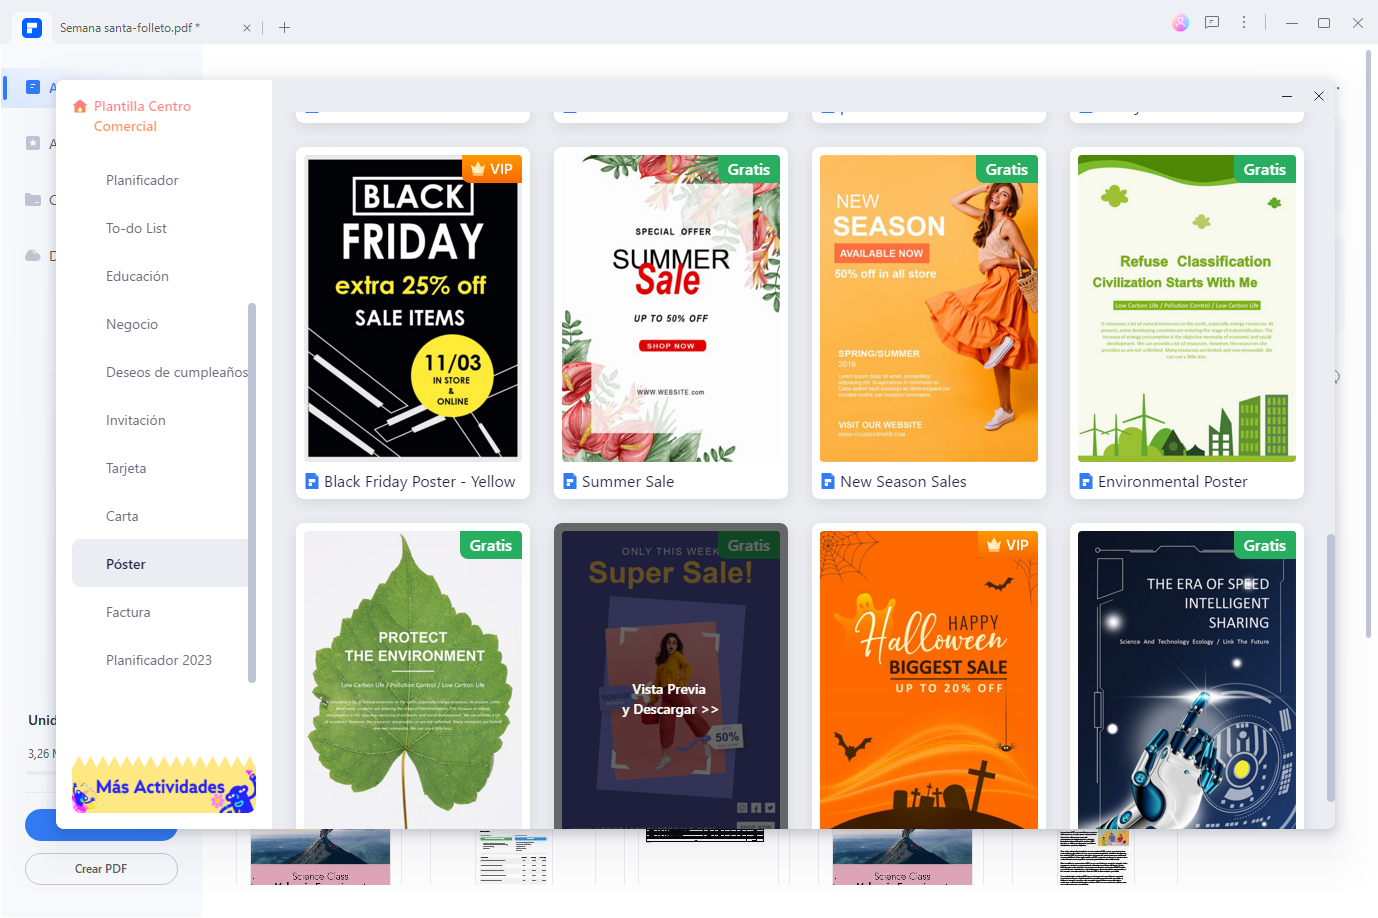Screen dimensions: 1378x918
Task: Click the Environmental Poster title text
Action: tap(1172, 482)
